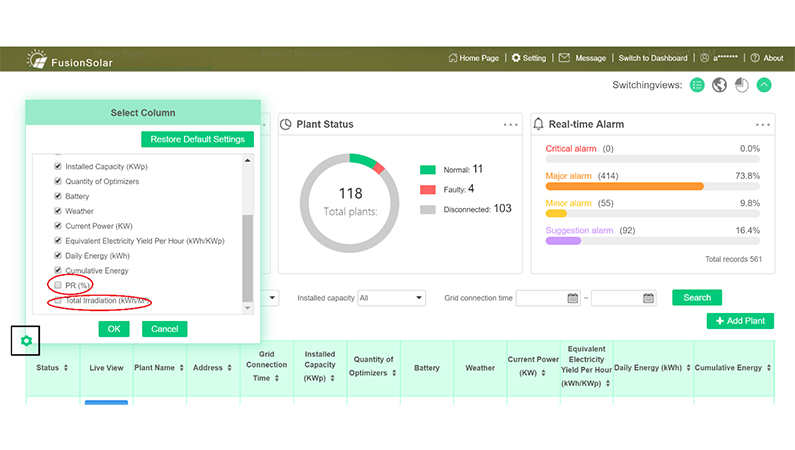Open Setting in the top menu
The width and height of the screenshot is (795, 450).
click(x=529, y=58)
